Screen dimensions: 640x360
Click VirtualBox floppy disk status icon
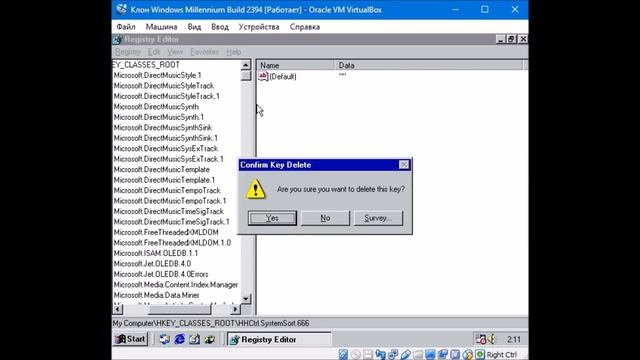click(x=368, y=354)
